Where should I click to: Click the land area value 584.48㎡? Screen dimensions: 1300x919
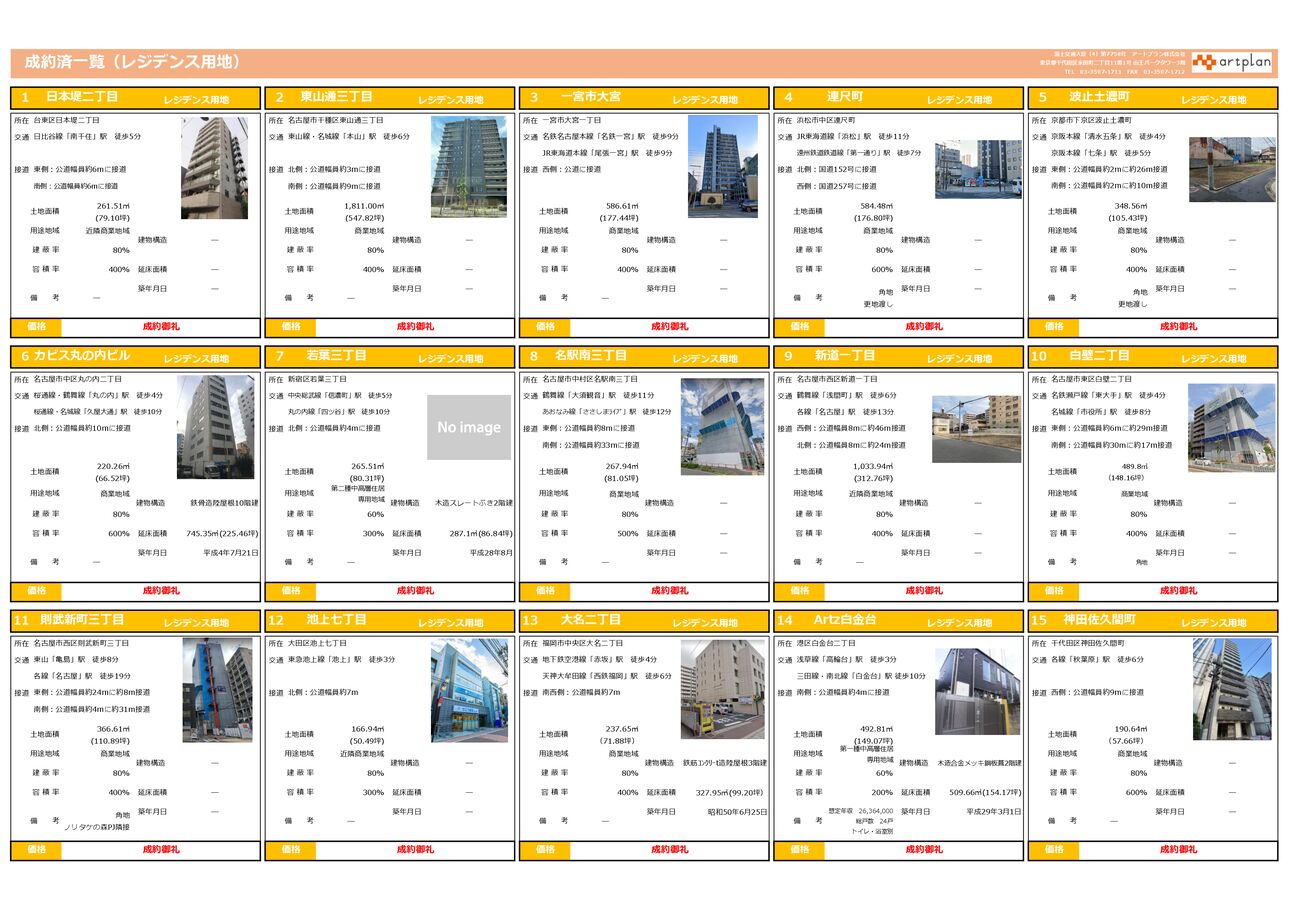click(877, 206)
